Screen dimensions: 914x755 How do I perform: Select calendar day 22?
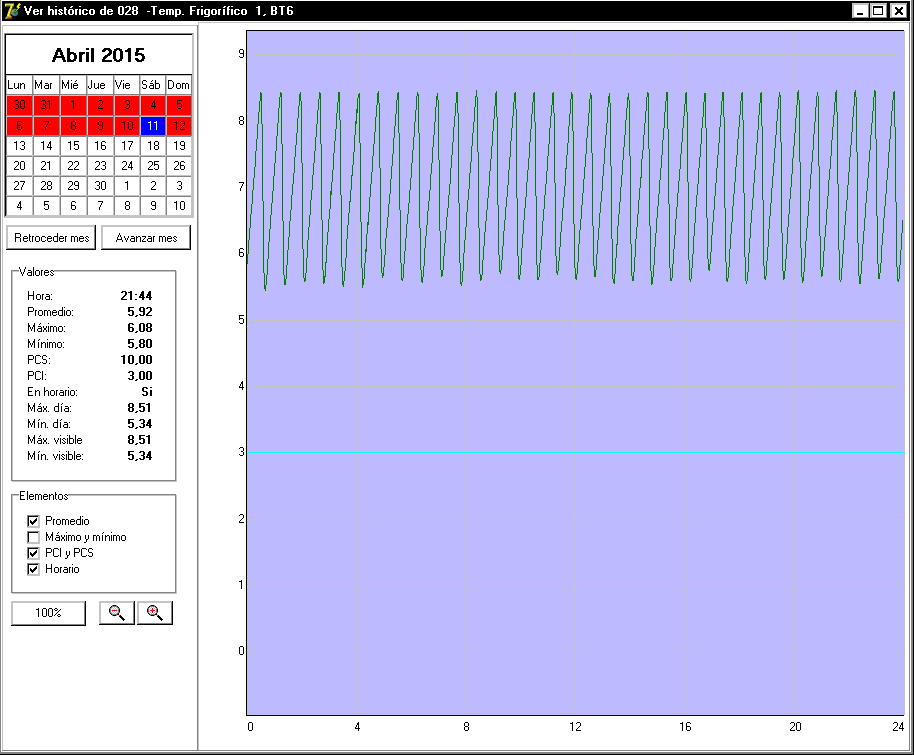73,166
